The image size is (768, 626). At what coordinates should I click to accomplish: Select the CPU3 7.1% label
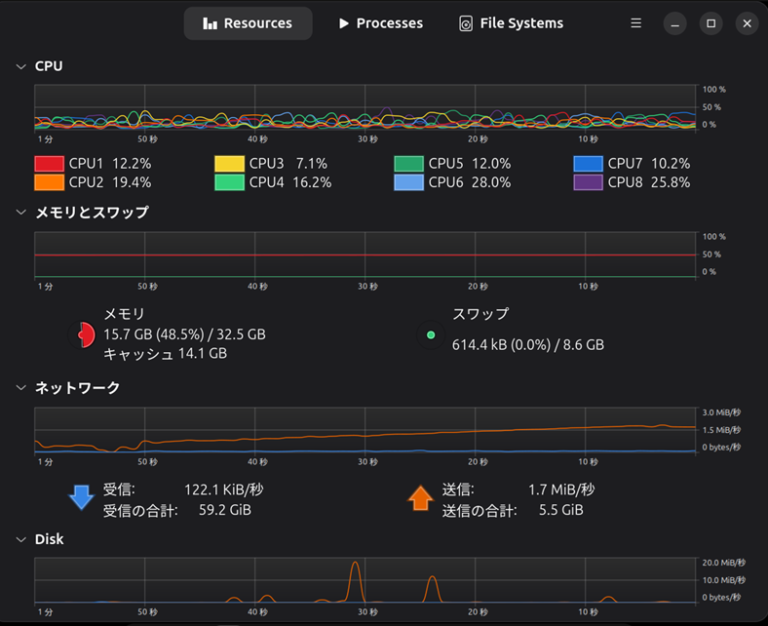click(288, 164)
